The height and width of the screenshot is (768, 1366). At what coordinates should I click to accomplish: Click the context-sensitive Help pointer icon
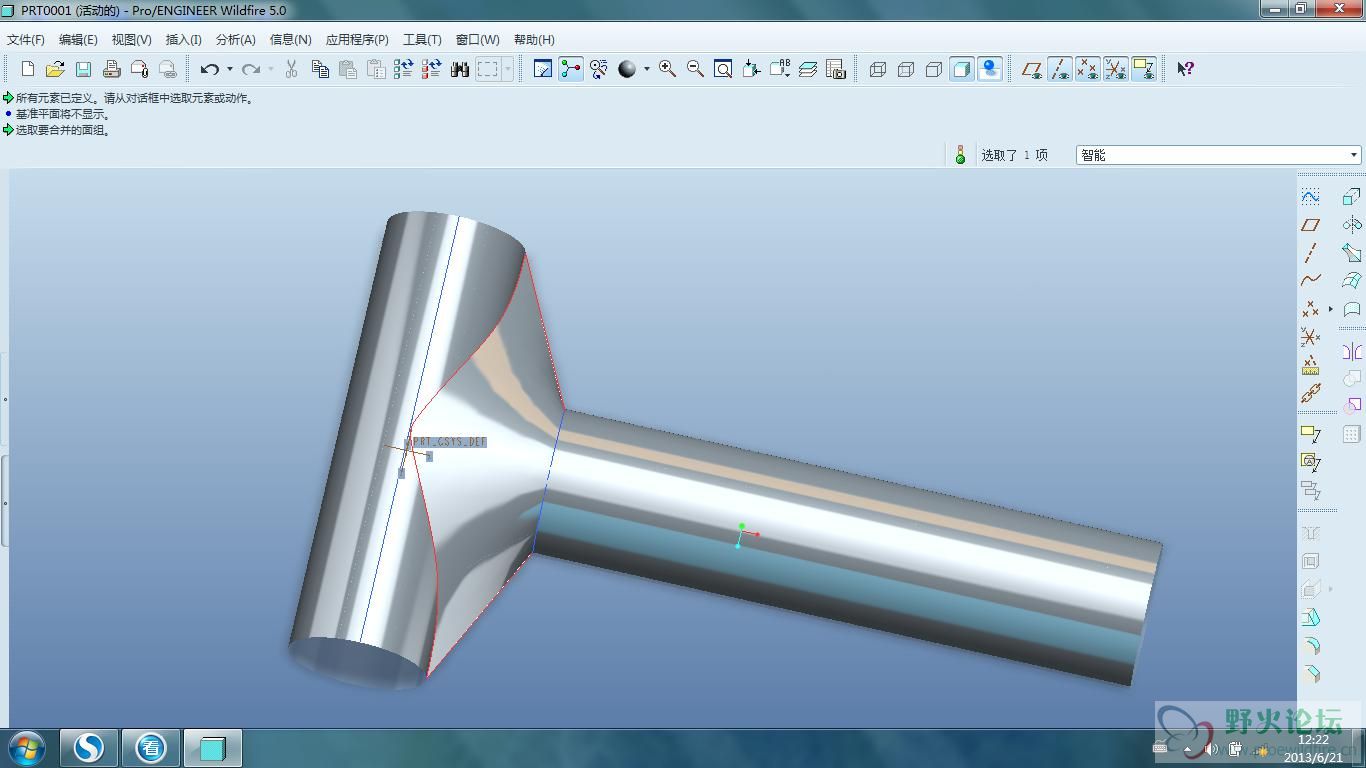pyautogui.click(x=1185, y=69)
